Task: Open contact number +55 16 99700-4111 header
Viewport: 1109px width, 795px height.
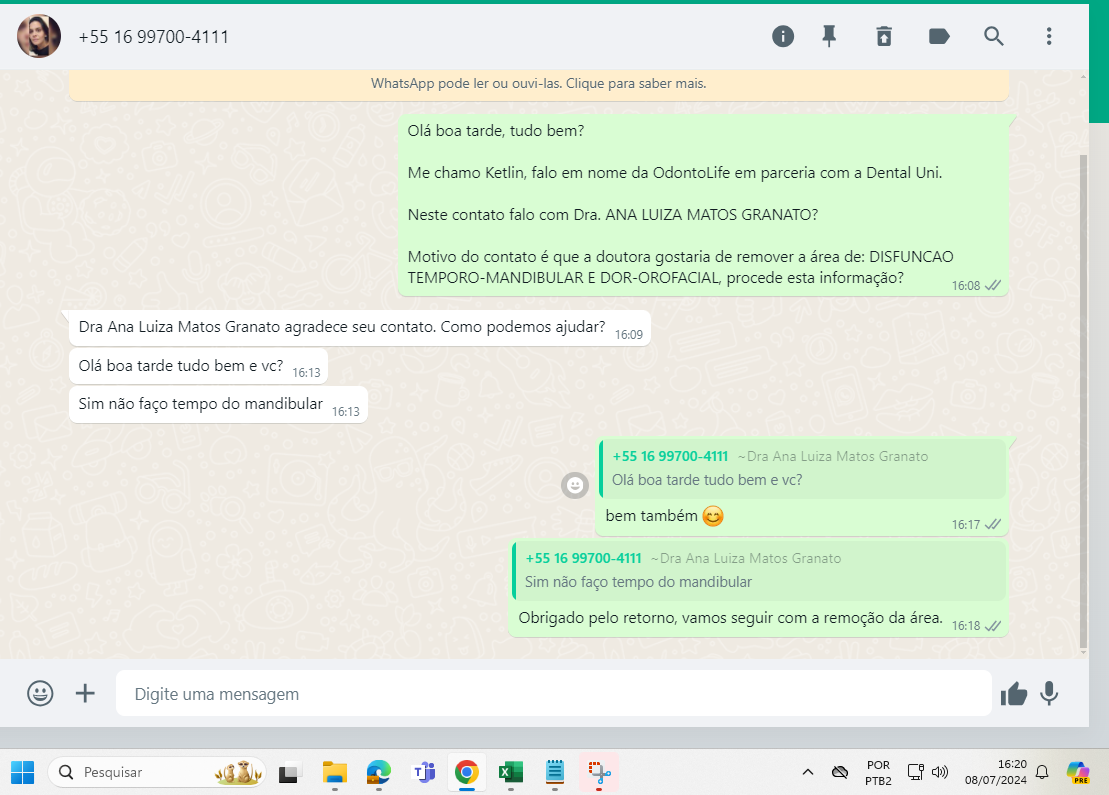Action: 153,37
